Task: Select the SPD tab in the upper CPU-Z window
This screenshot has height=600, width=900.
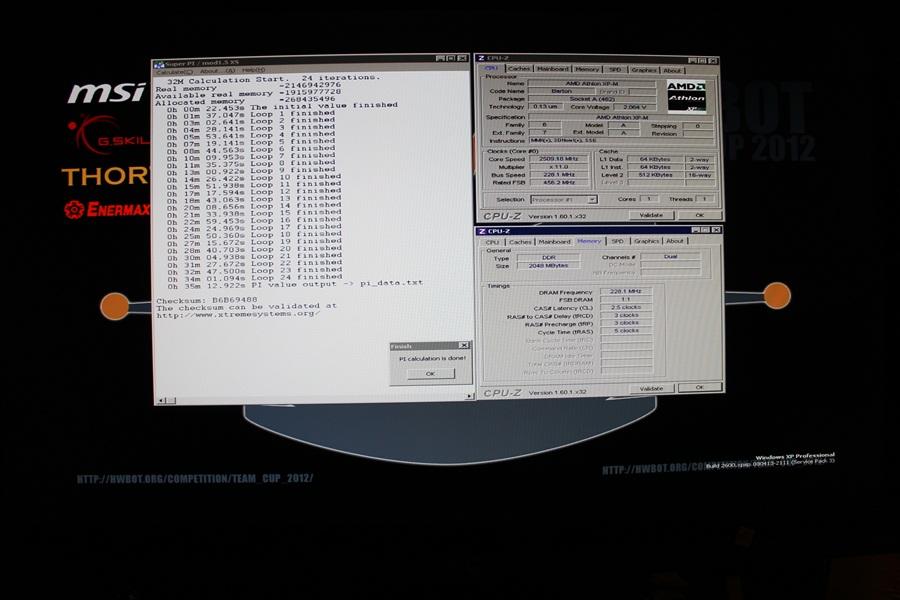Action: (615, 69)
